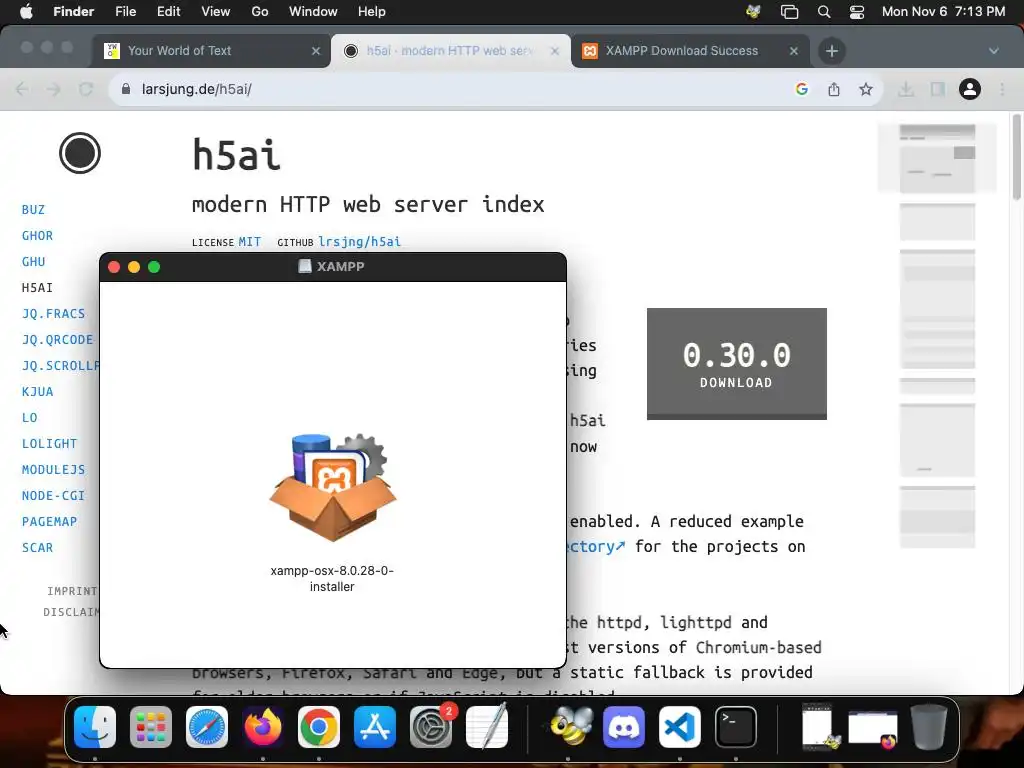Open the xampp-osx-8.0.28-0-installer package icon
Image resolution: width=1024 pixels, height=768 pixels.
pos(332,487)
